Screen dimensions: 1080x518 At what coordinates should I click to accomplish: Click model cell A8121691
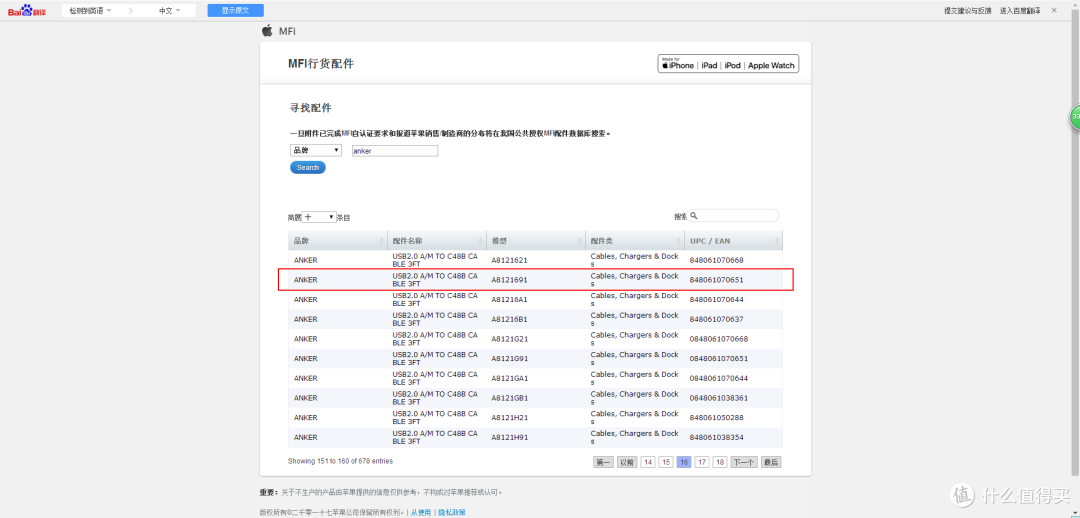click(x=509, y=280)
